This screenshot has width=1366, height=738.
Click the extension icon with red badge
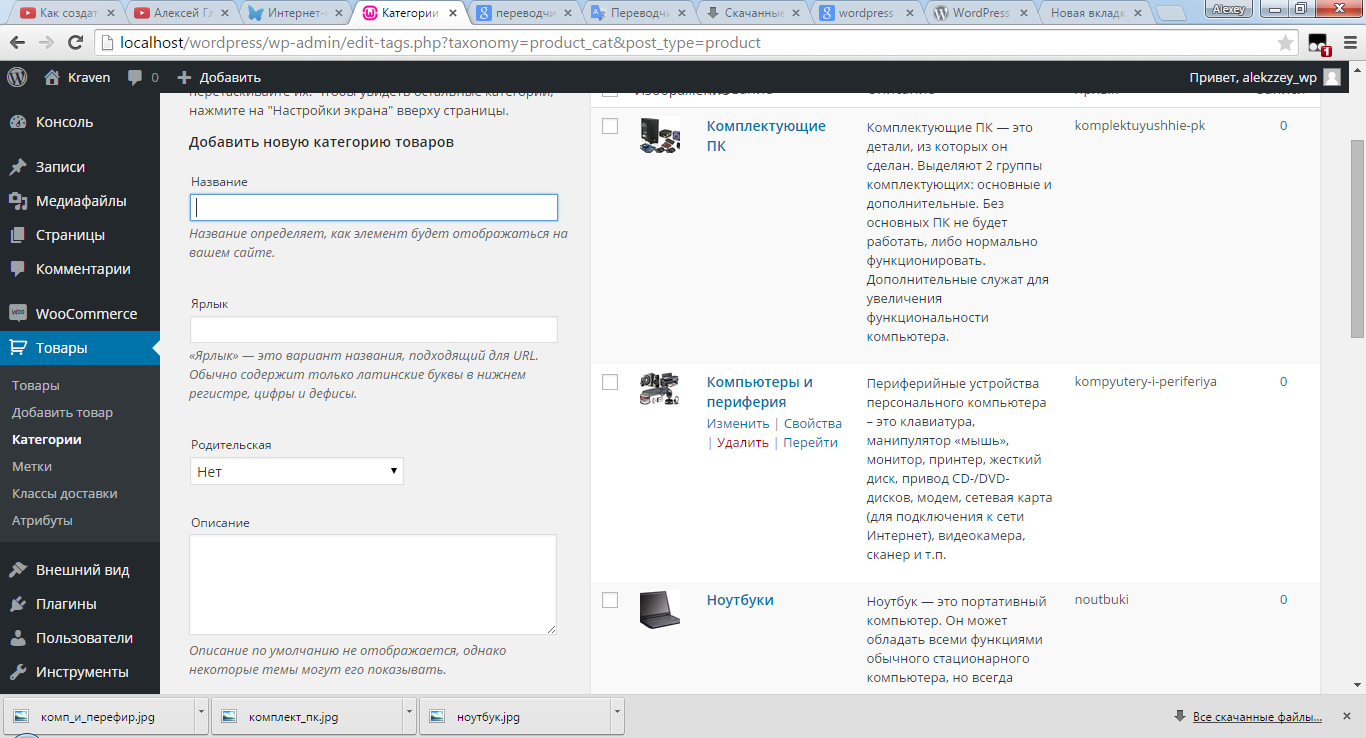[x=1319, y=44]
